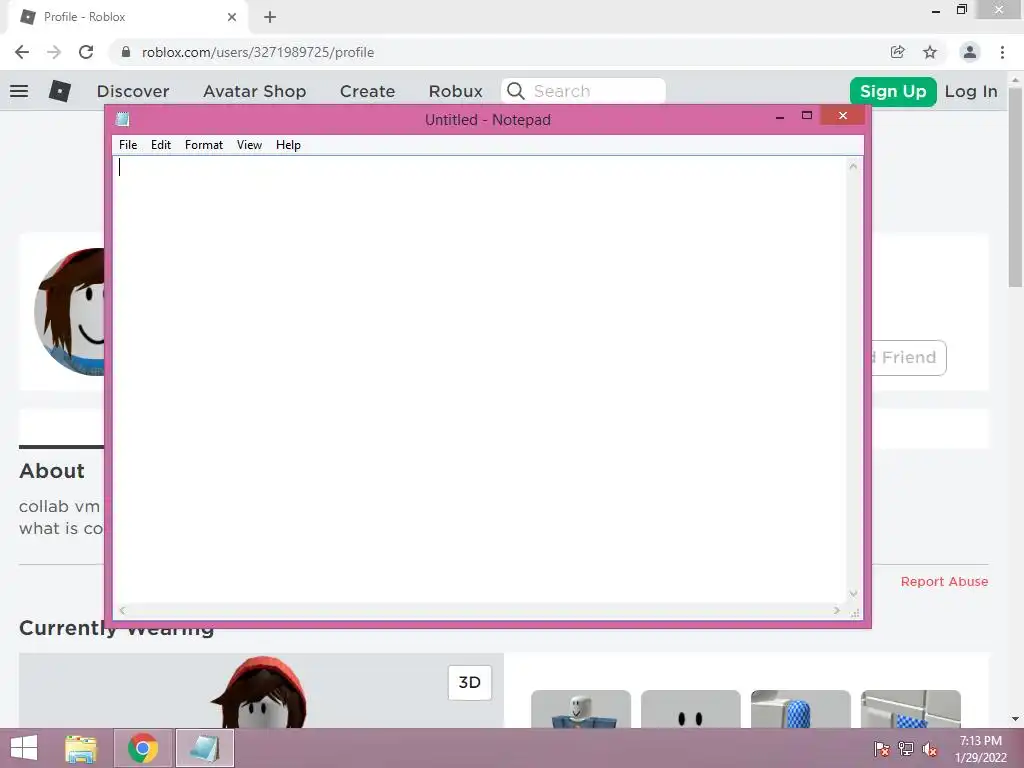The width and height of the screenshot is (1024, 768).
Task: Open the Chrome profile avatar icon
Action: coord(970,52)
